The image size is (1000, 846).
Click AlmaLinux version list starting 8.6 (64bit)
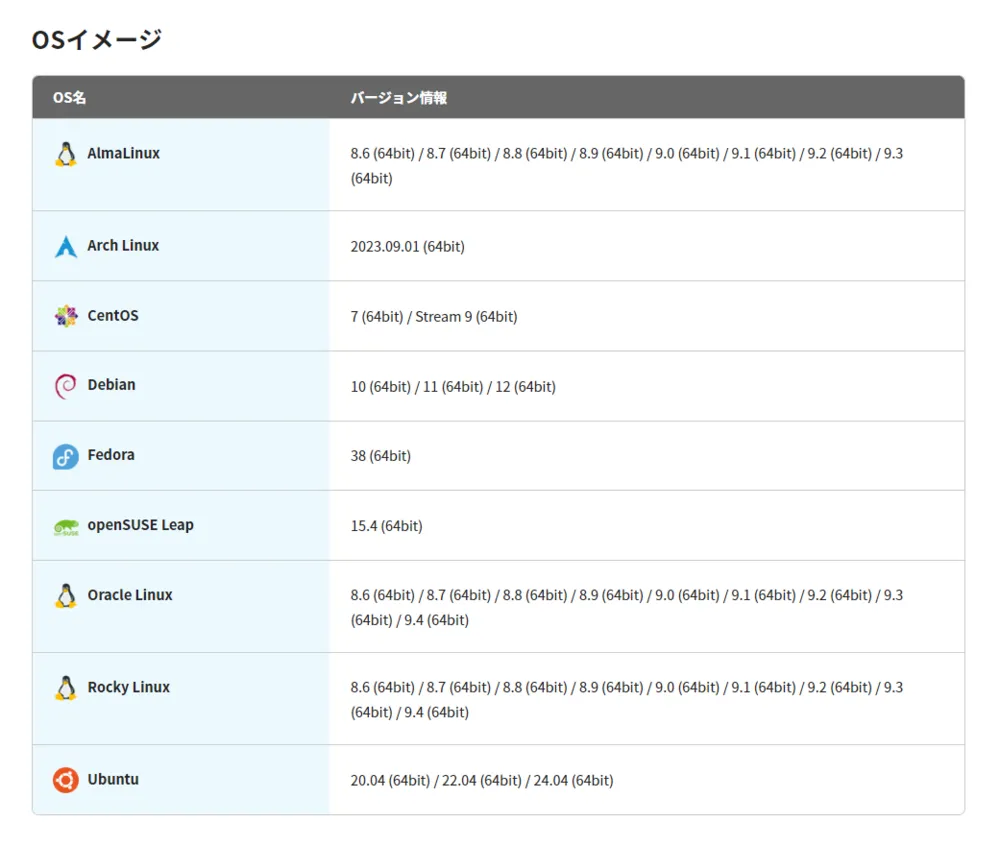click(x=627, y=166)
